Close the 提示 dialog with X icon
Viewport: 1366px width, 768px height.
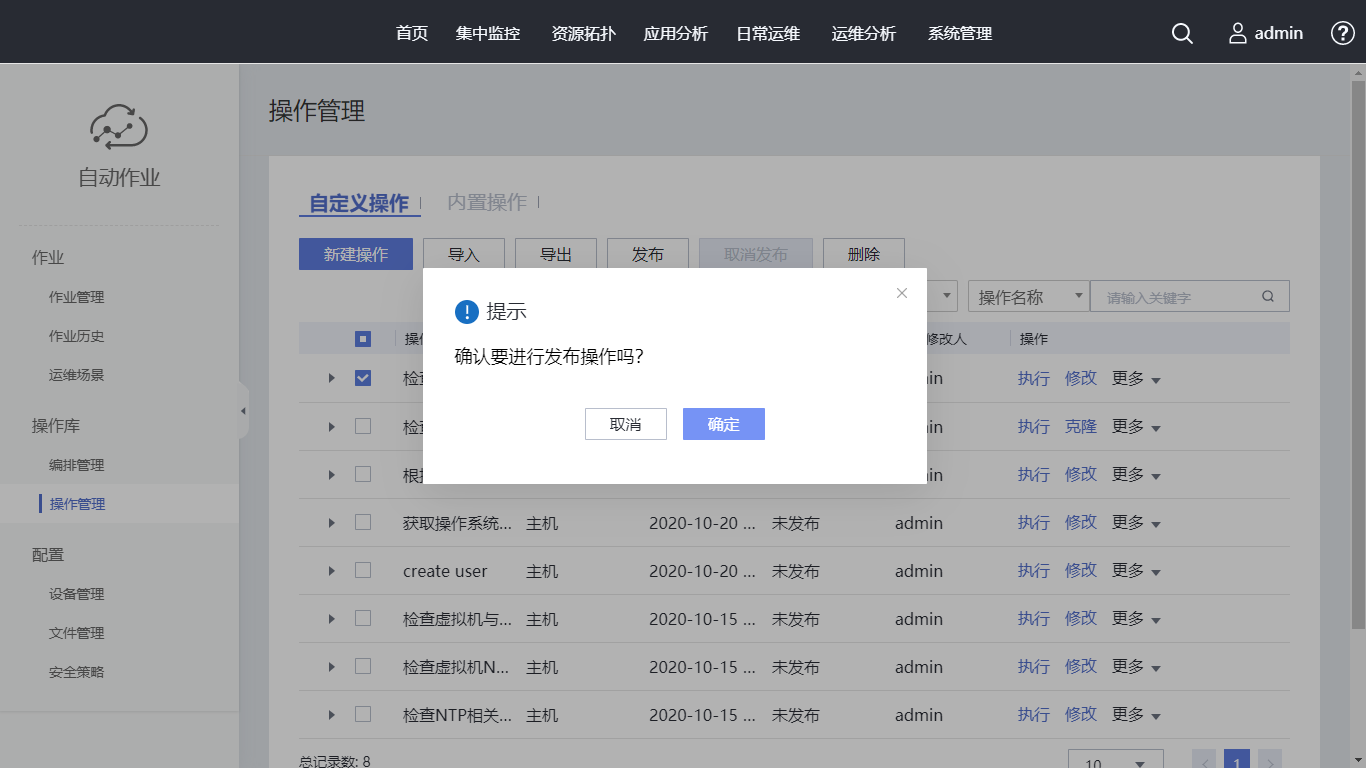[902, 293]
